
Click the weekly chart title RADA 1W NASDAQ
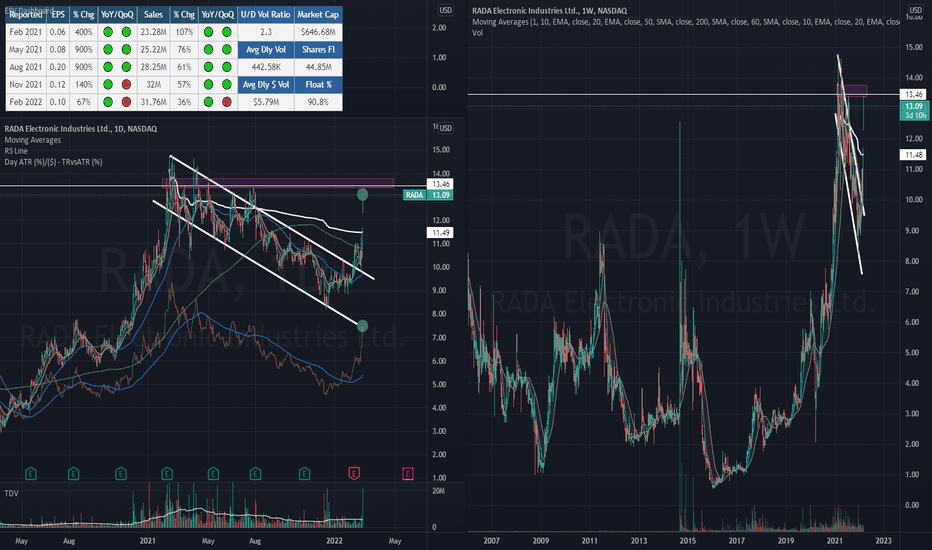click(x=550, y=10)
